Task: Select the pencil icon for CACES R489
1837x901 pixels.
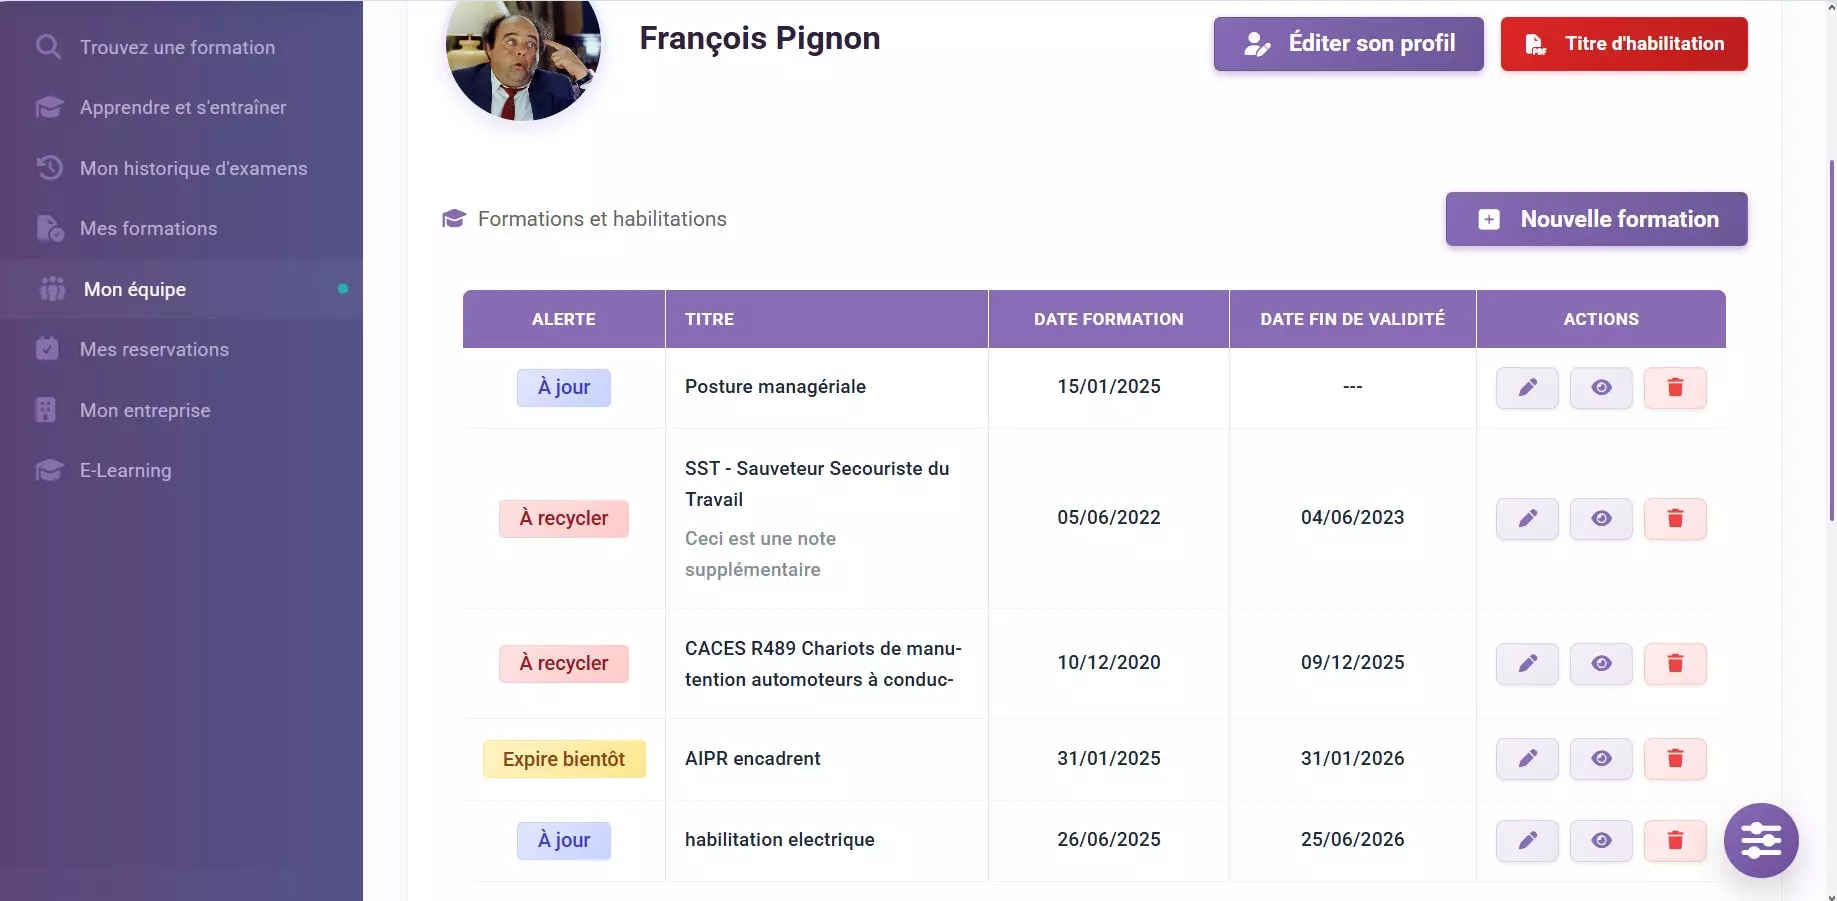Action: pyautogui.click(x=1526, y=663)
